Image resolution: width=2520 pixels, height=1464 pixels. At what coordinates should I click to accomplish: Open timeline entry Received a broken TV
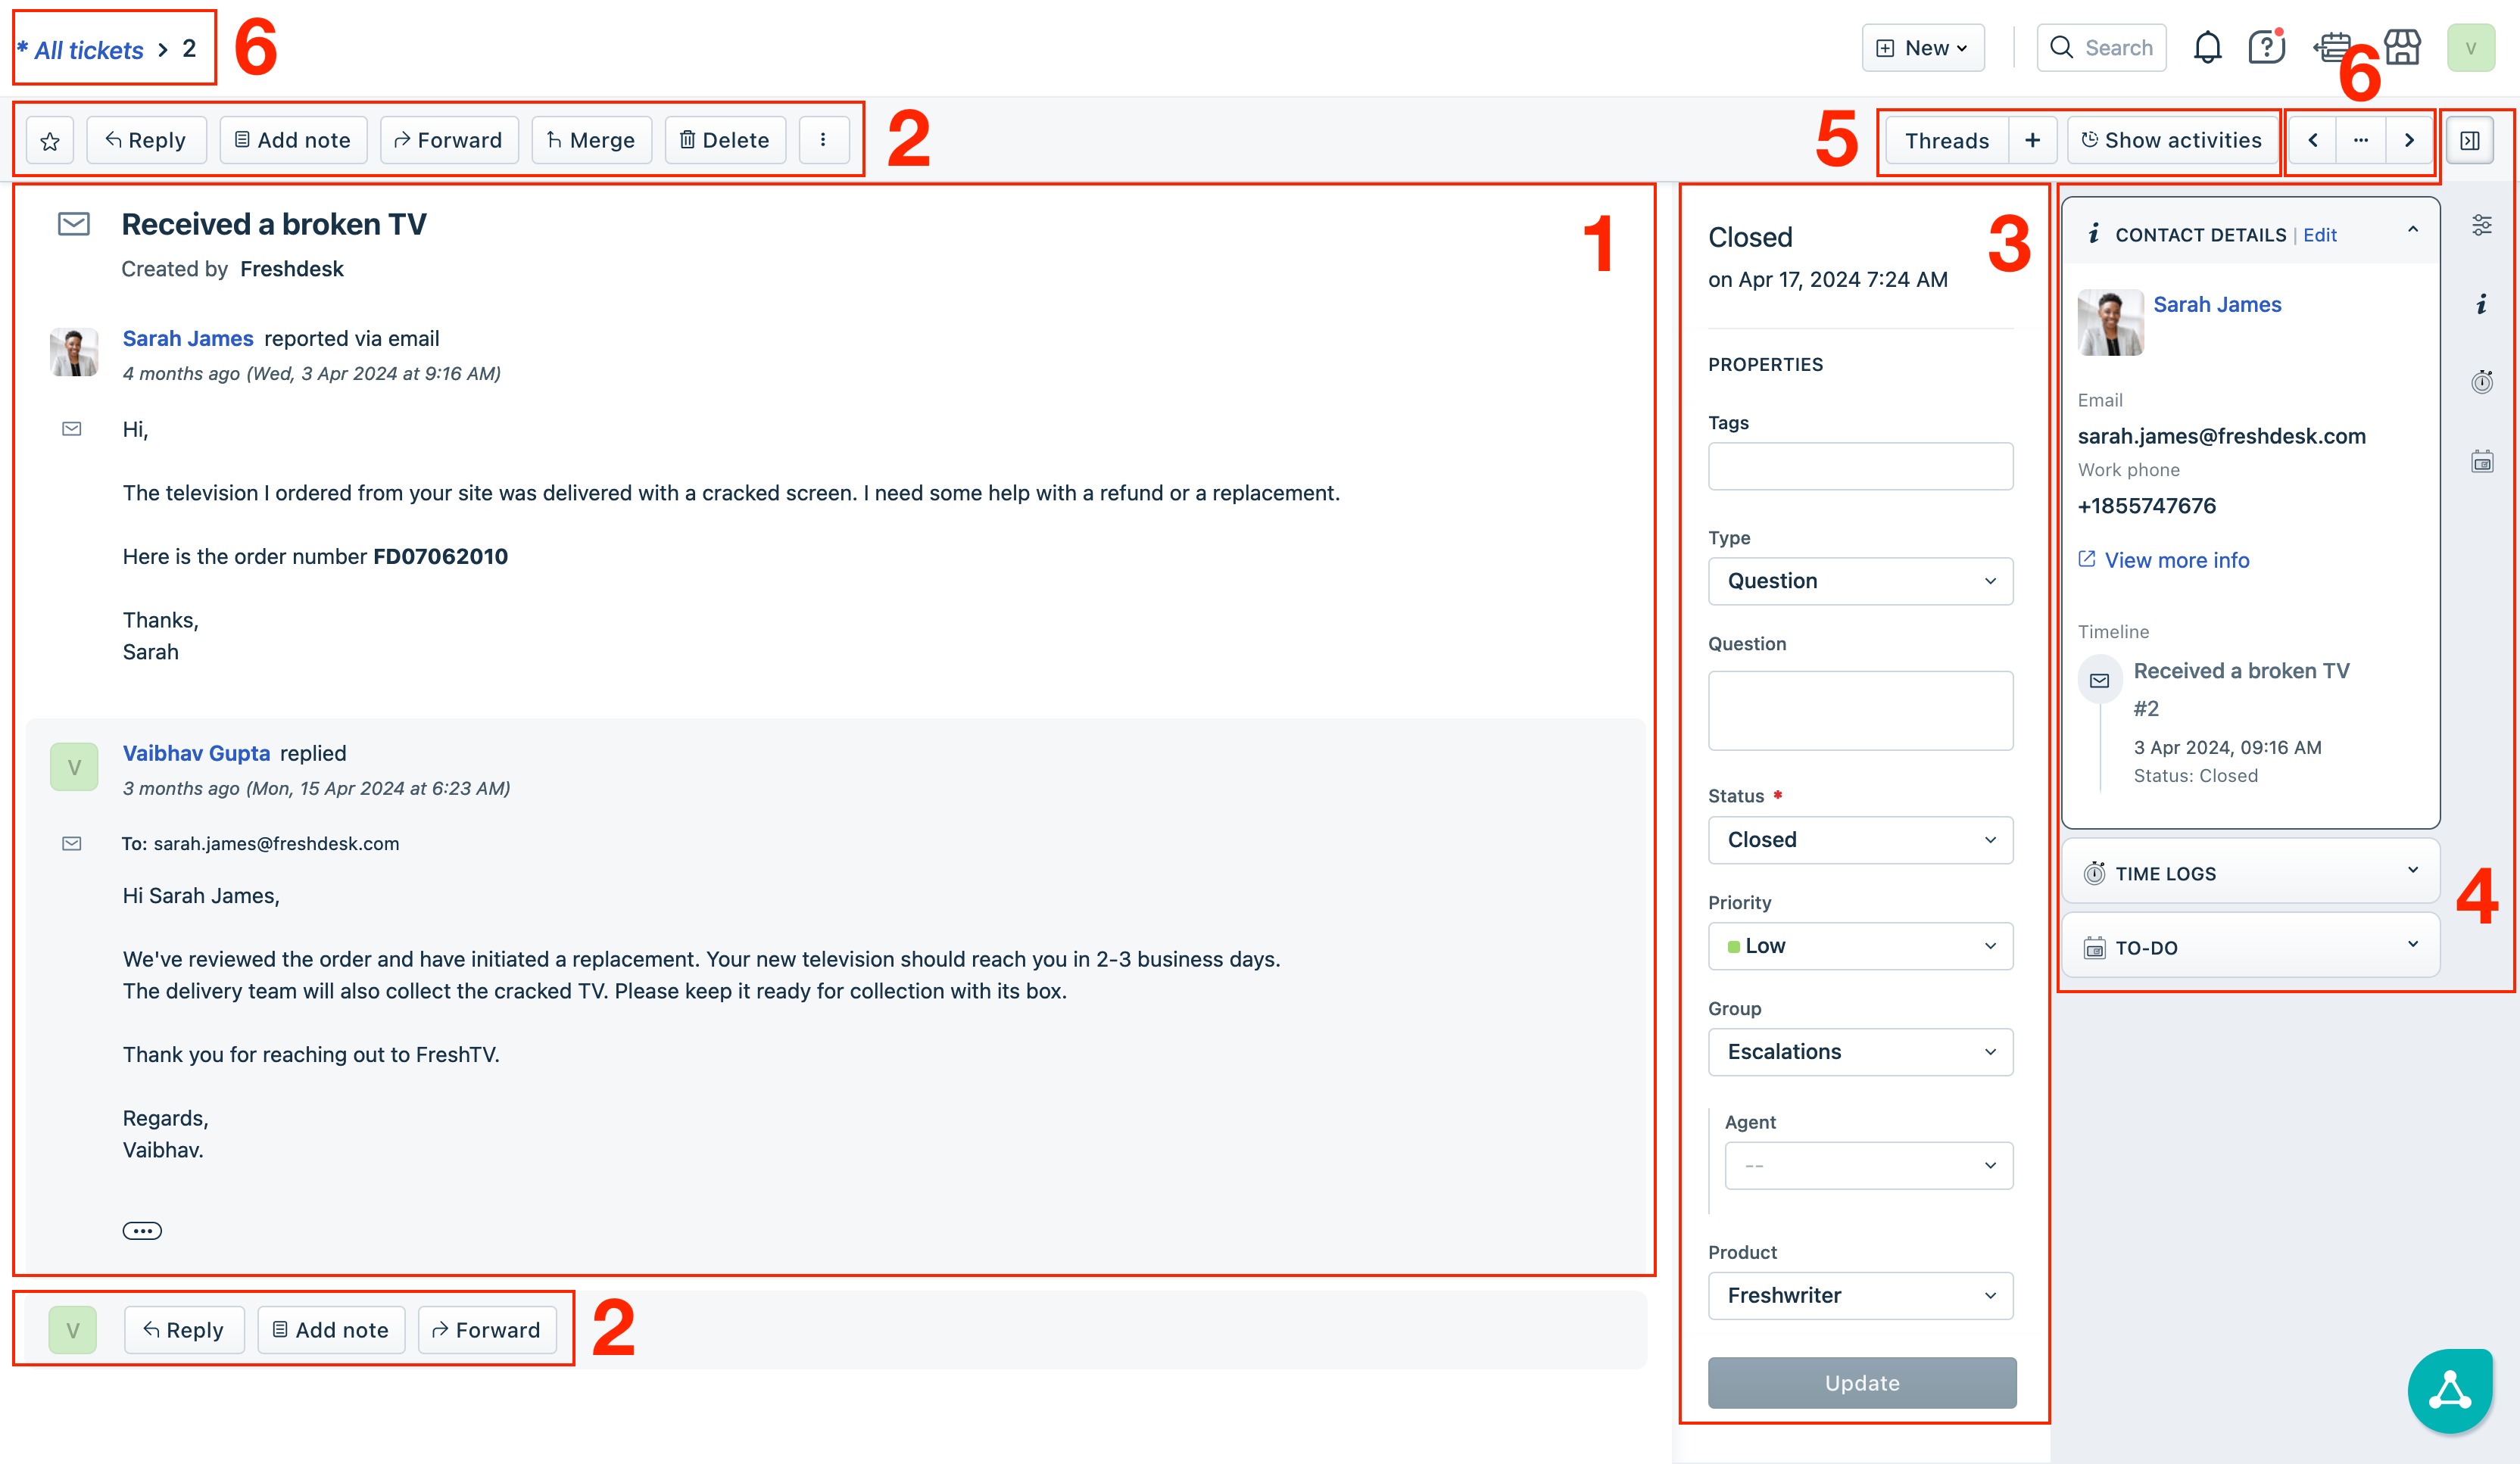coord(2241,671)
